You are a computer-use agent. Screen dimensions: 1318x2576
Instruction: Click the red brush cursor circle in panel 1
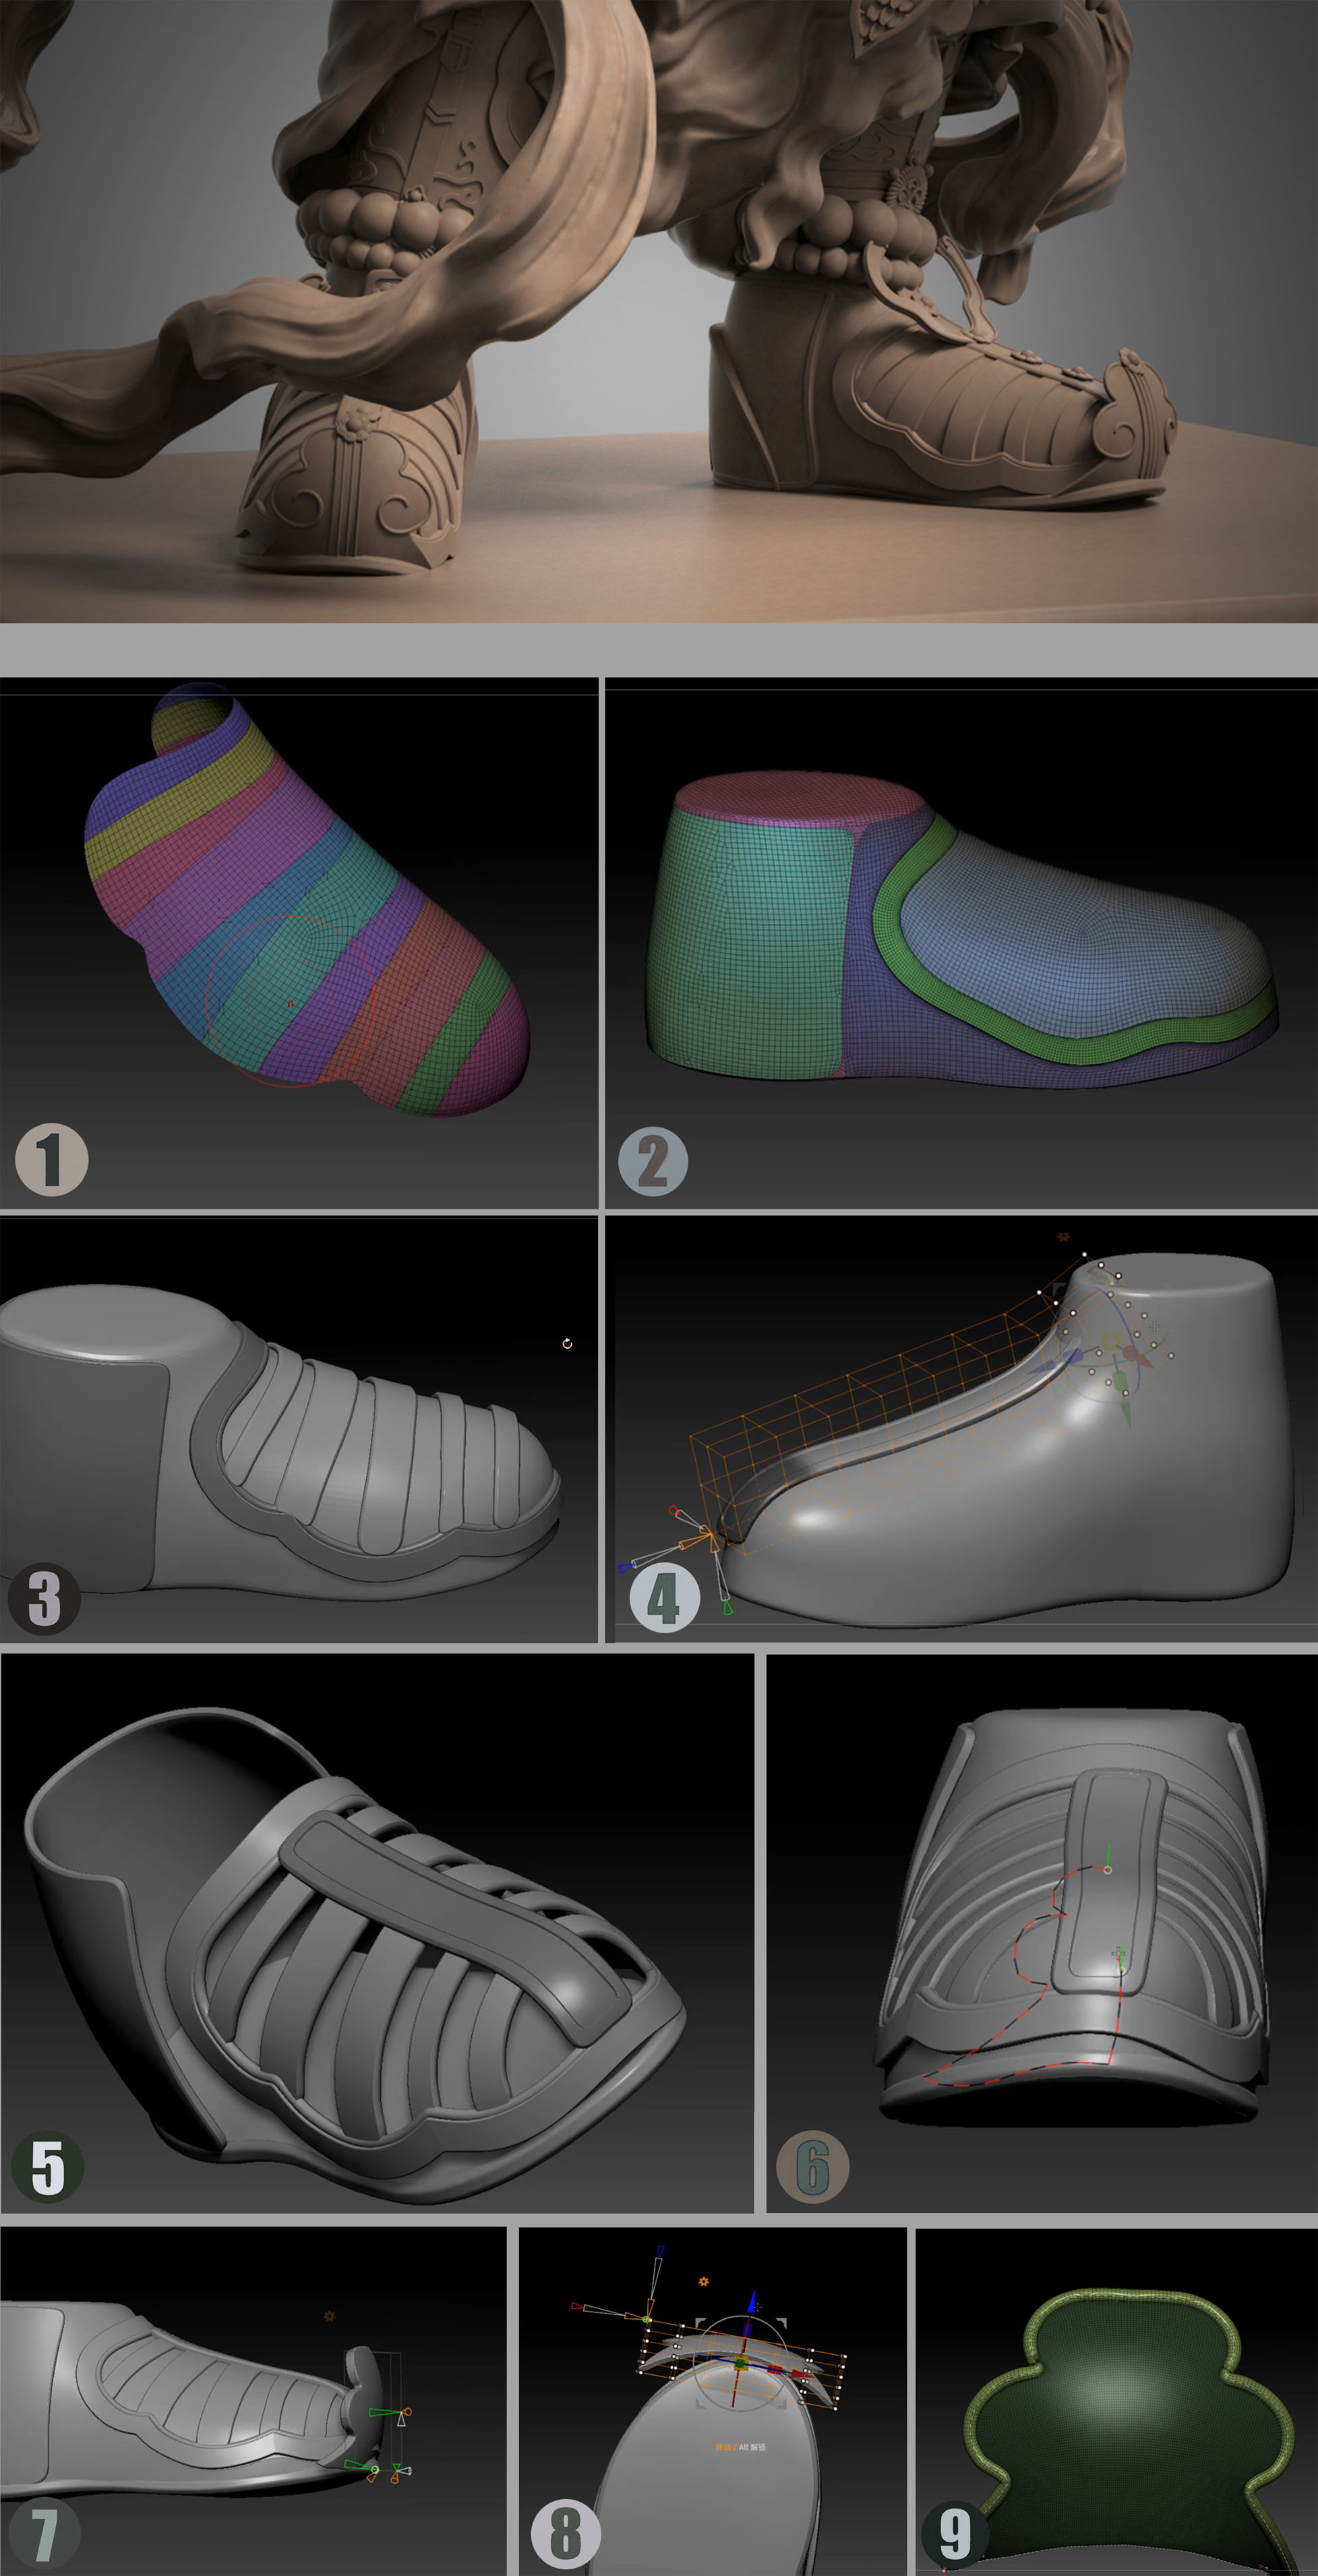point(290,1000)
